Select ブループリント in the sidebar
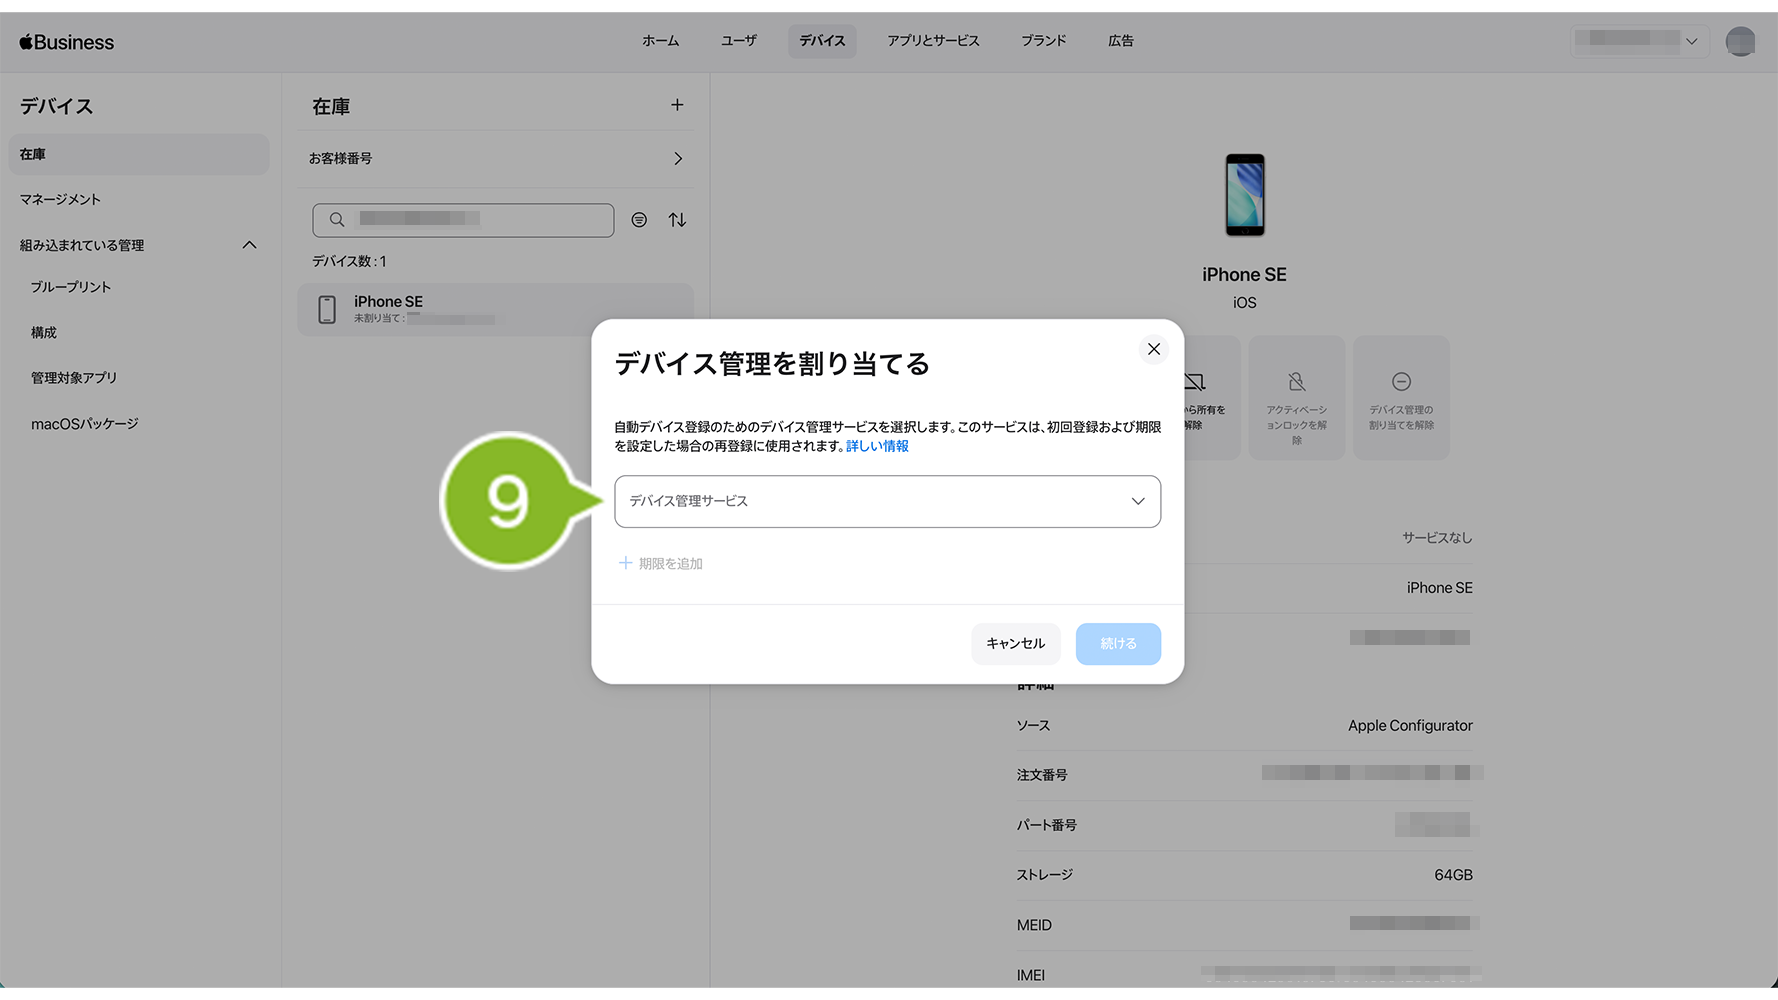This screenshot has height=1000, width=1778. pyautogui.click(x=71, y=287)
